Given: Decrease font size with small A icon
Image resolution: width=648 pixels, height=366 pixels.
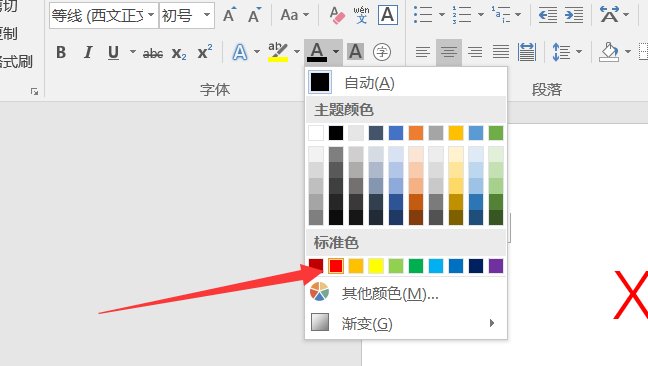Looking at the screenshot, I should click(255, 15).
